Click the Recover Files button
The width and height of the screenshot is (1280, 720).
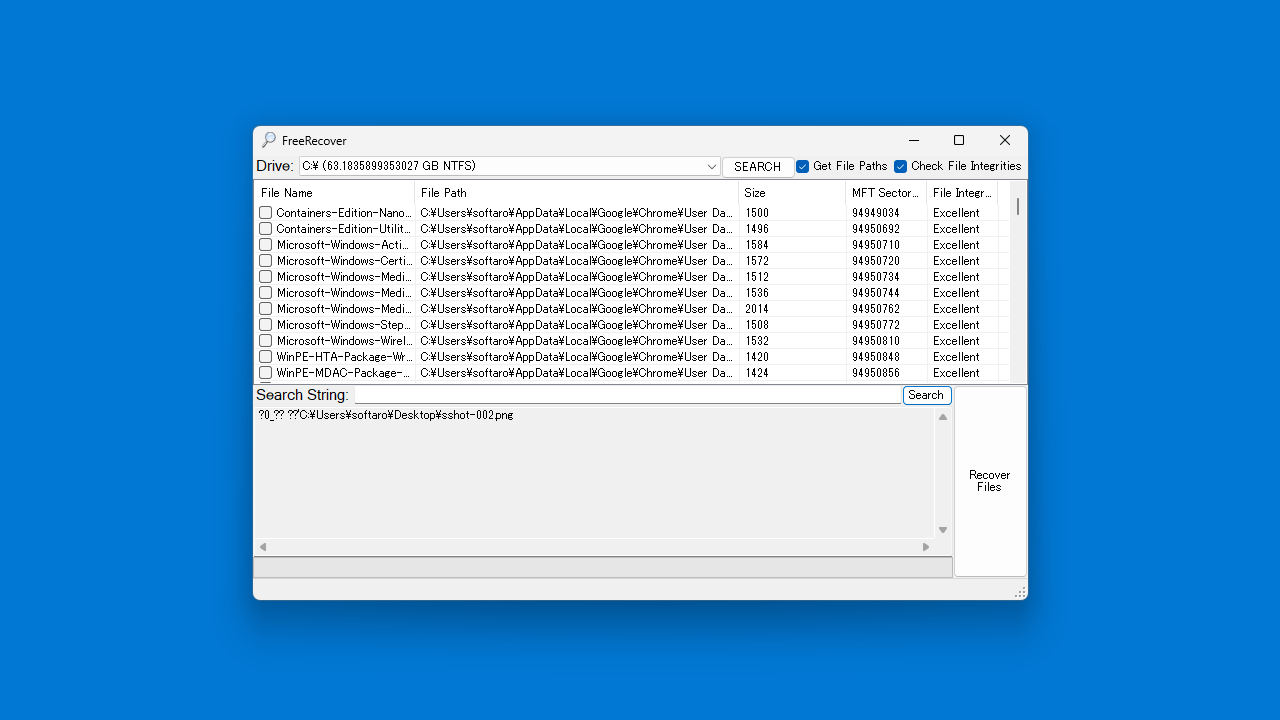(x=990, y=481)
